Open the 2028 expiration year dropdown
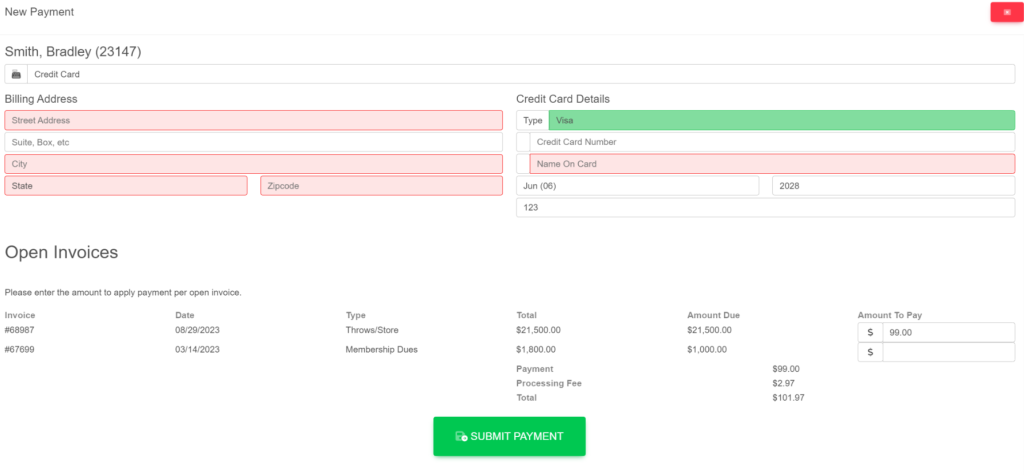This screenshot has height=475, width=1024. 893,186
